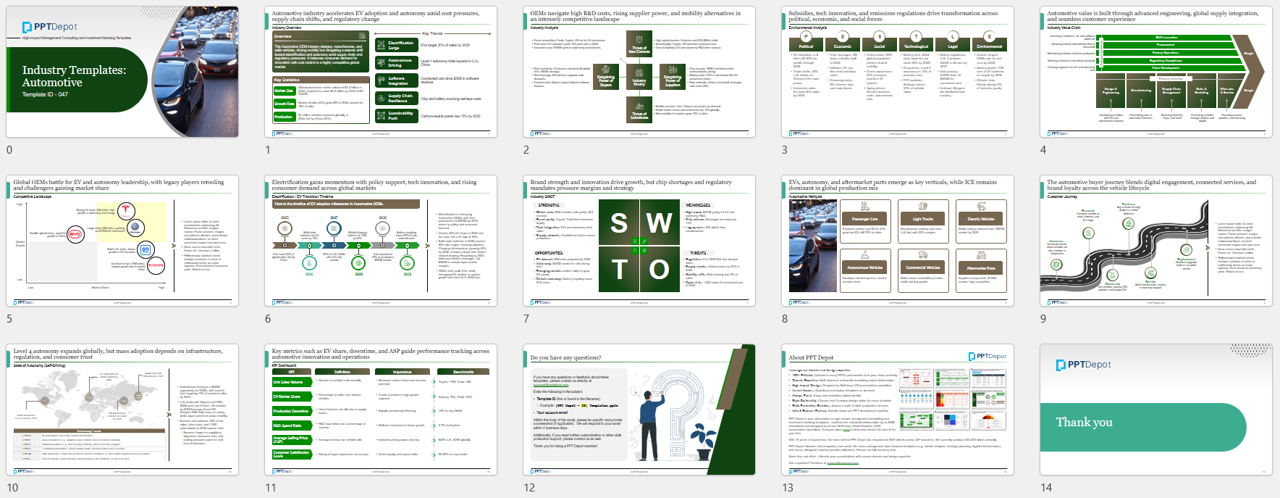The height and width of the screenshot is (498, 1280).
Task: Click Unit Sales Volume row label on slide 11
Action: [293, 382]
